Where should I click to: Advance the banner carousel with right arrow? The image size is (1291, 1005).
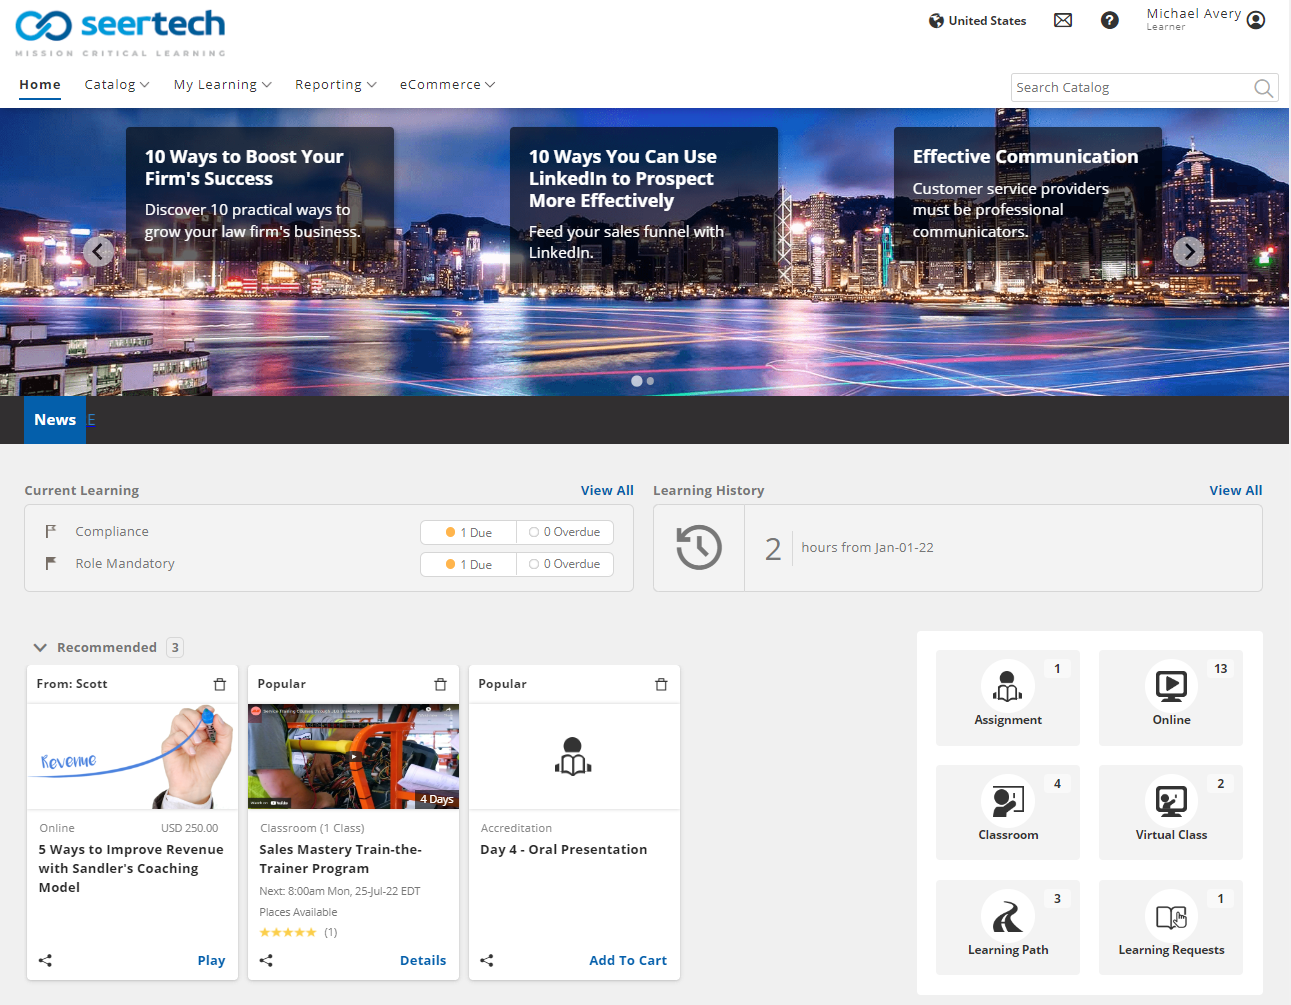(x=1188, y=251)
